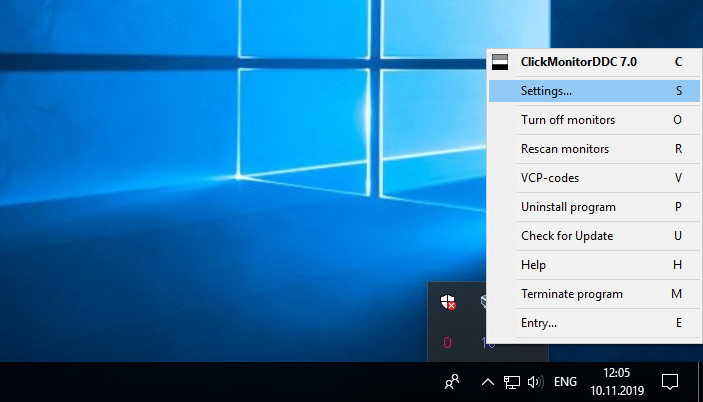The height and width of the screenshot is (402, 703).
Task: Click the pink 0 tray indicator
Action: pyautogui.click(x=447, y=343)
